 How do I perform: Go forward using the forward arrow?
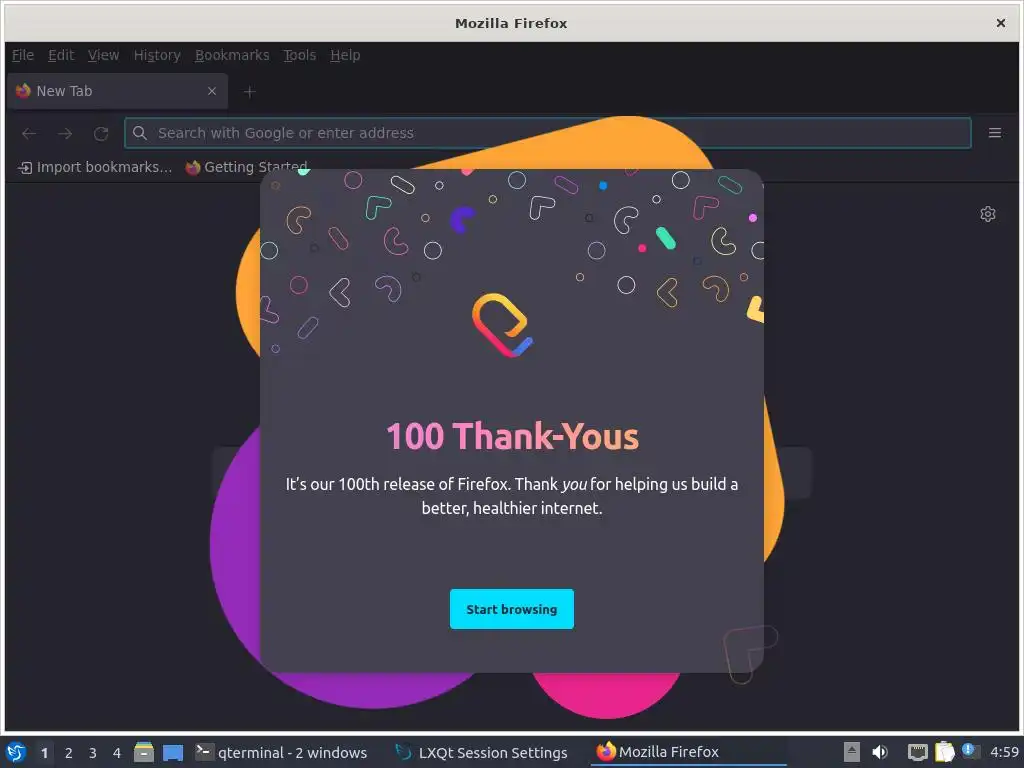(x=65, y=133)
